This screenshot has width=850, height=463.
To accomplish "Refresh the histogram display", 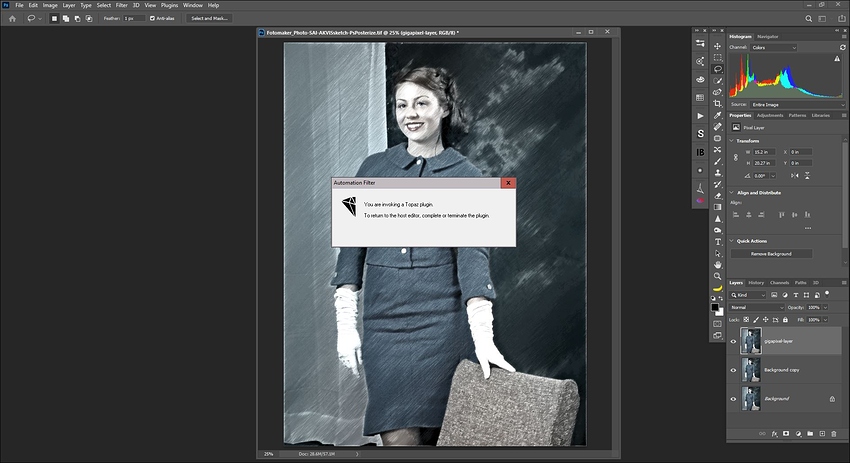I will tap(842, 48).
